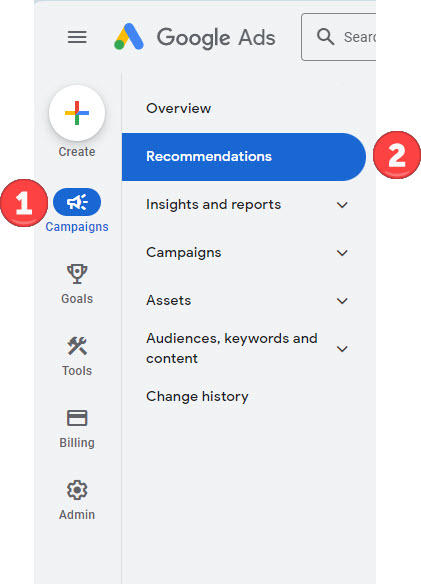Click the Billing label text
Screen dimensions: 421x584
pyautogui.click(x=77, y=443)
